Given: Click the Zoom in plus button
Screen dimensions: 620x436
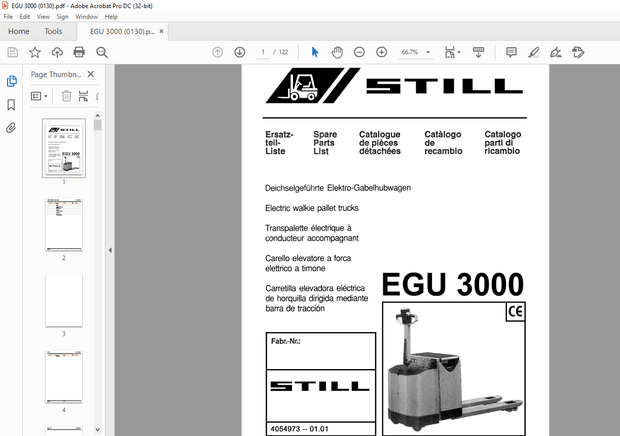Looking at the screenshot, I should click(x=381, y=52).
